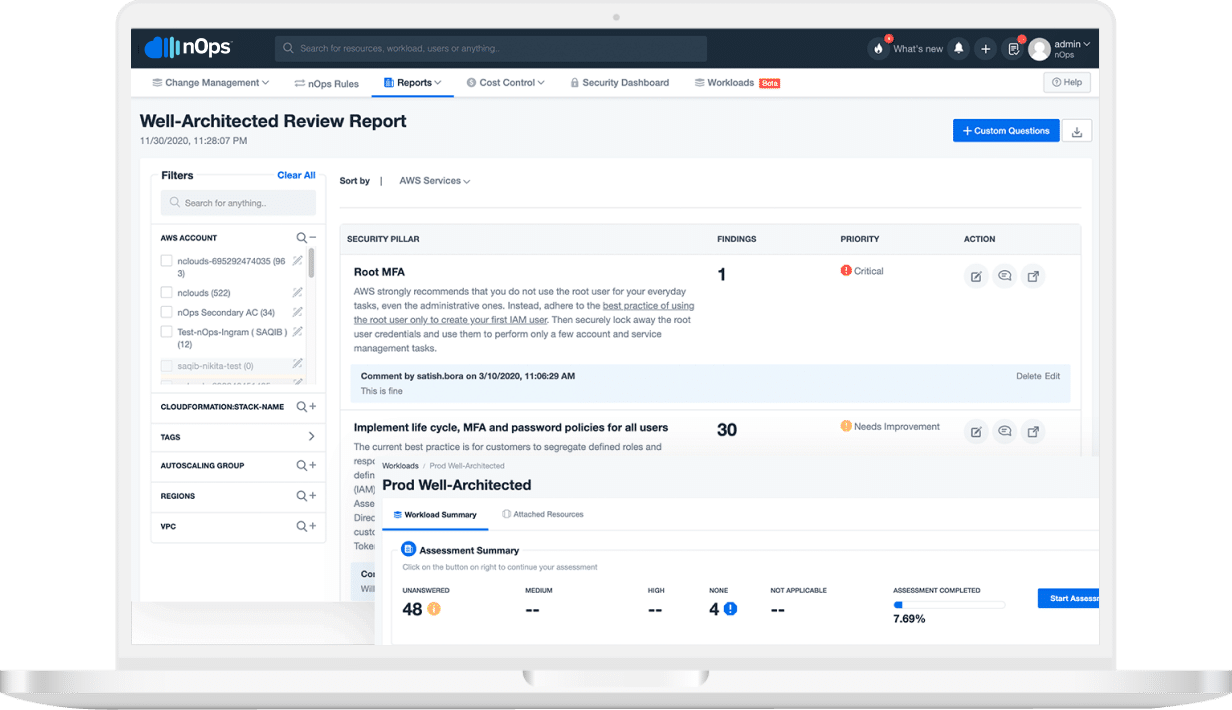Open the Change Management dropdown
The image size is (1232, 710).
click(x=211, y=83)
